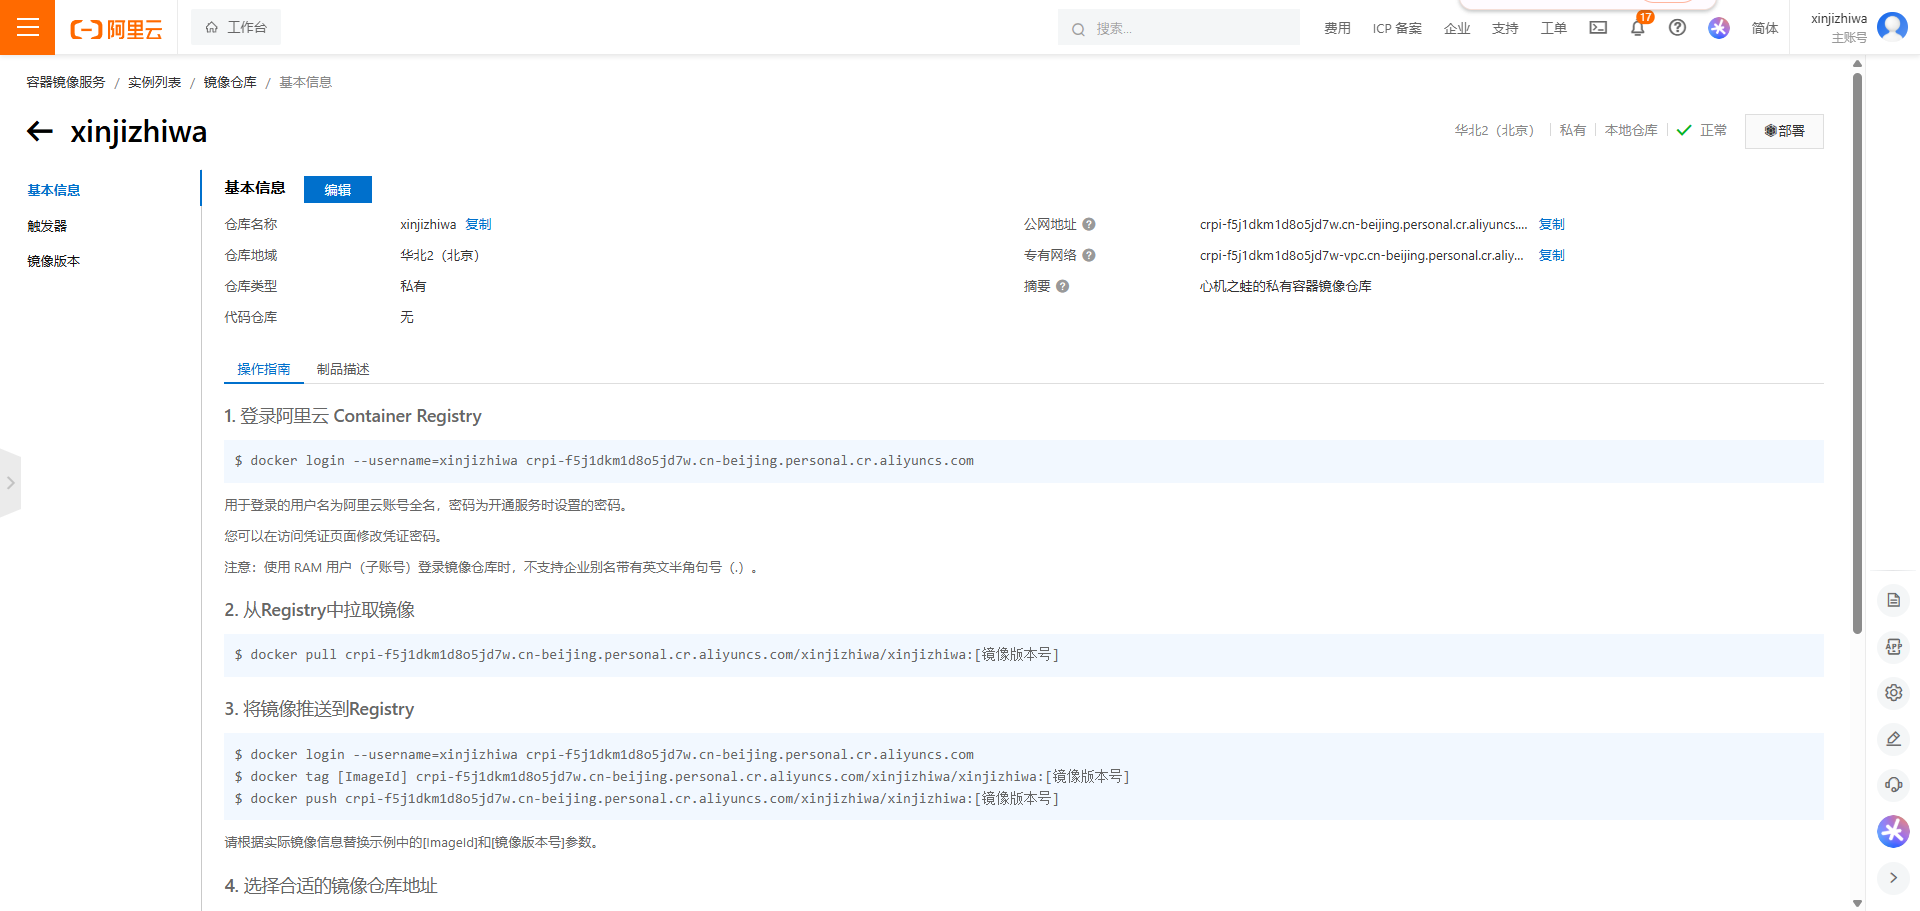Copy the VPC network address
This screenshot has height=911, width=1920.
(x=1551, y=256)
